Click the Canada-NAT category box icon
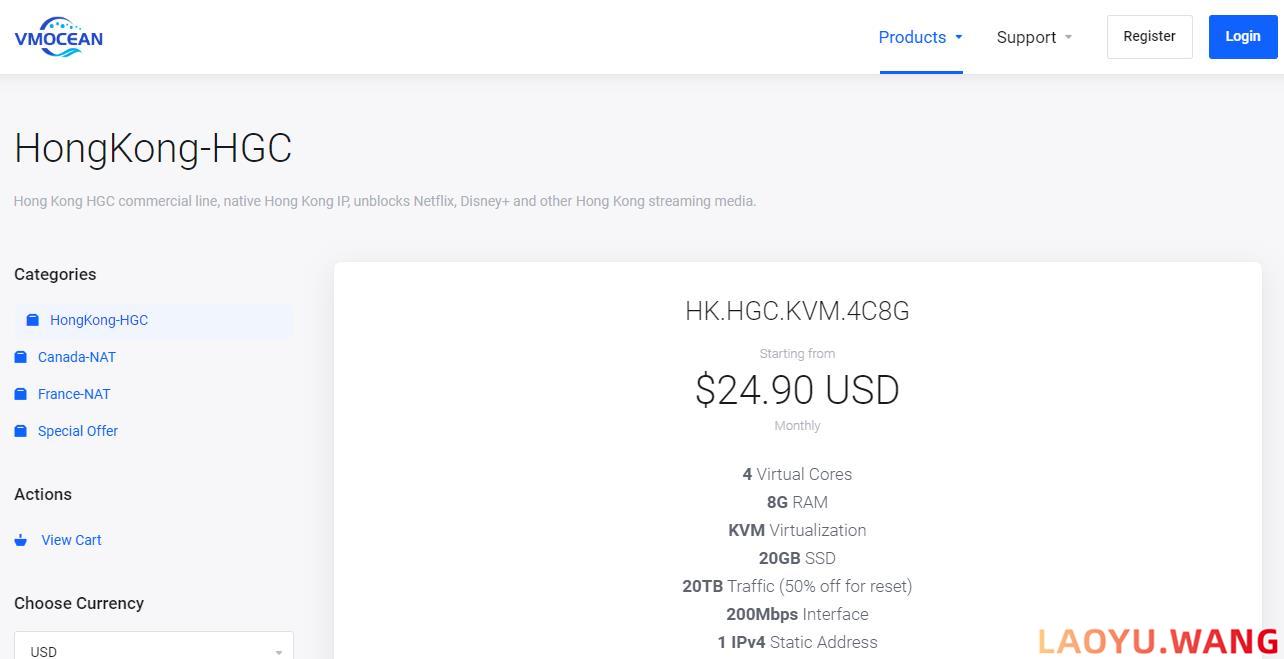The width and height of the screenshot is (1284, 659). point(21,357)
